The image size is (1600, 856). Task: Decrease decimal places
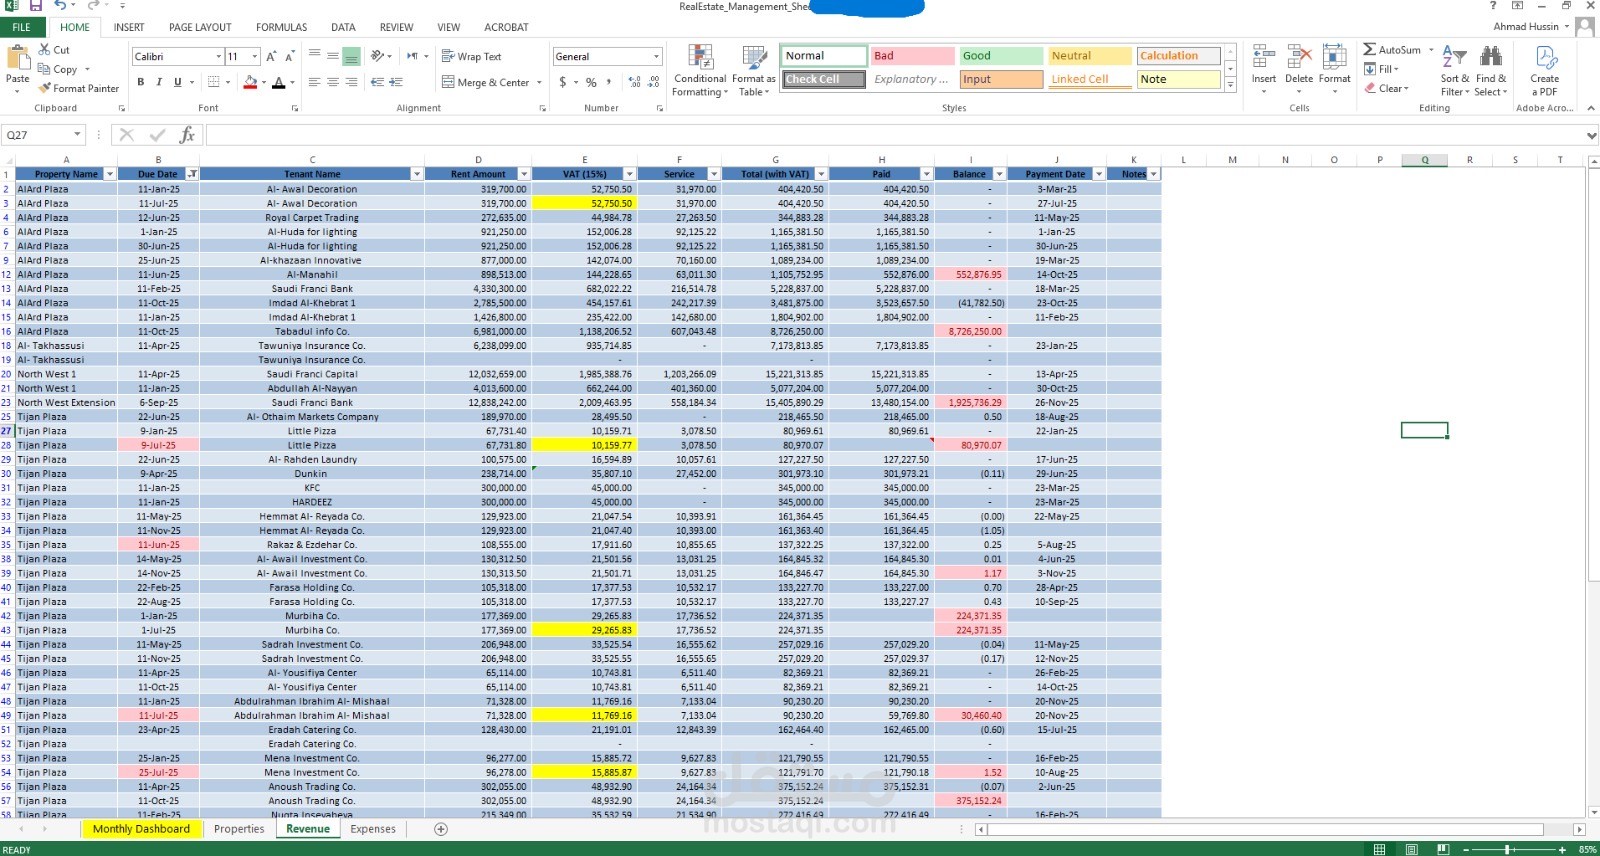(654, 82)
